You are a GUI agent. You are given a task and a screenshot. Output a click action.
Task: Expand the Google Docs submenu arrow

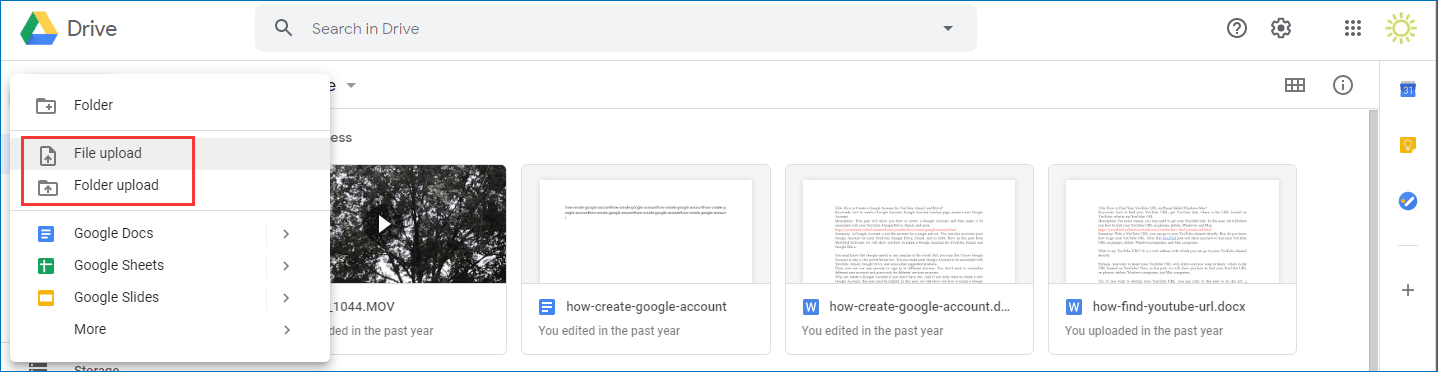coord(286,234)
